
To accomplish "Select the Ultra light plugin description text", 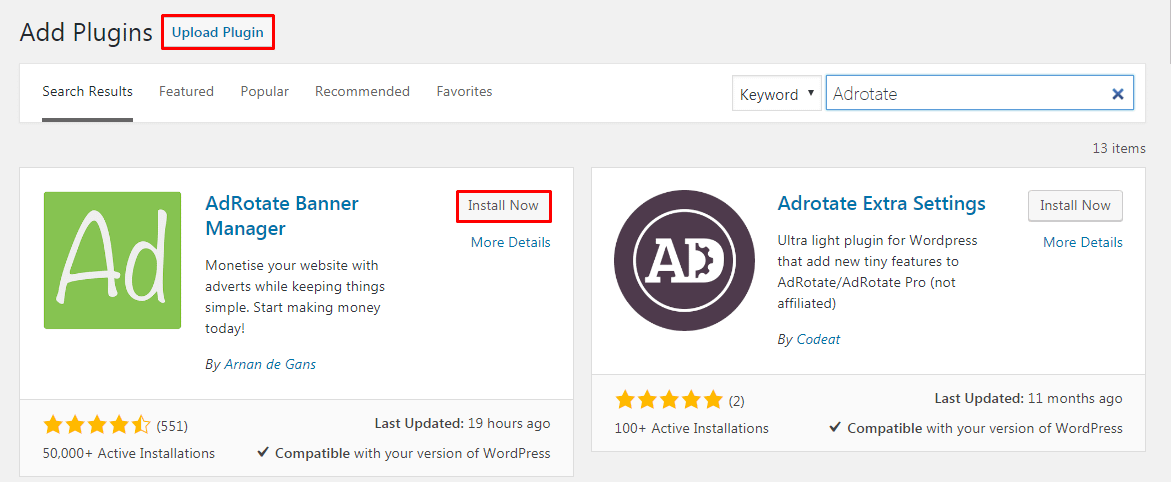I will click(x=878, y=273).
